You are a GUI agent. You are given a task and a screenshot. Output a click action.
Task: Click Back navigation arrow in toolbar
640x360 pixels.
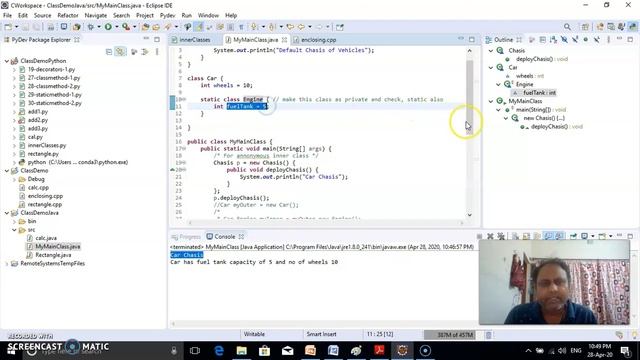[301, 27]
